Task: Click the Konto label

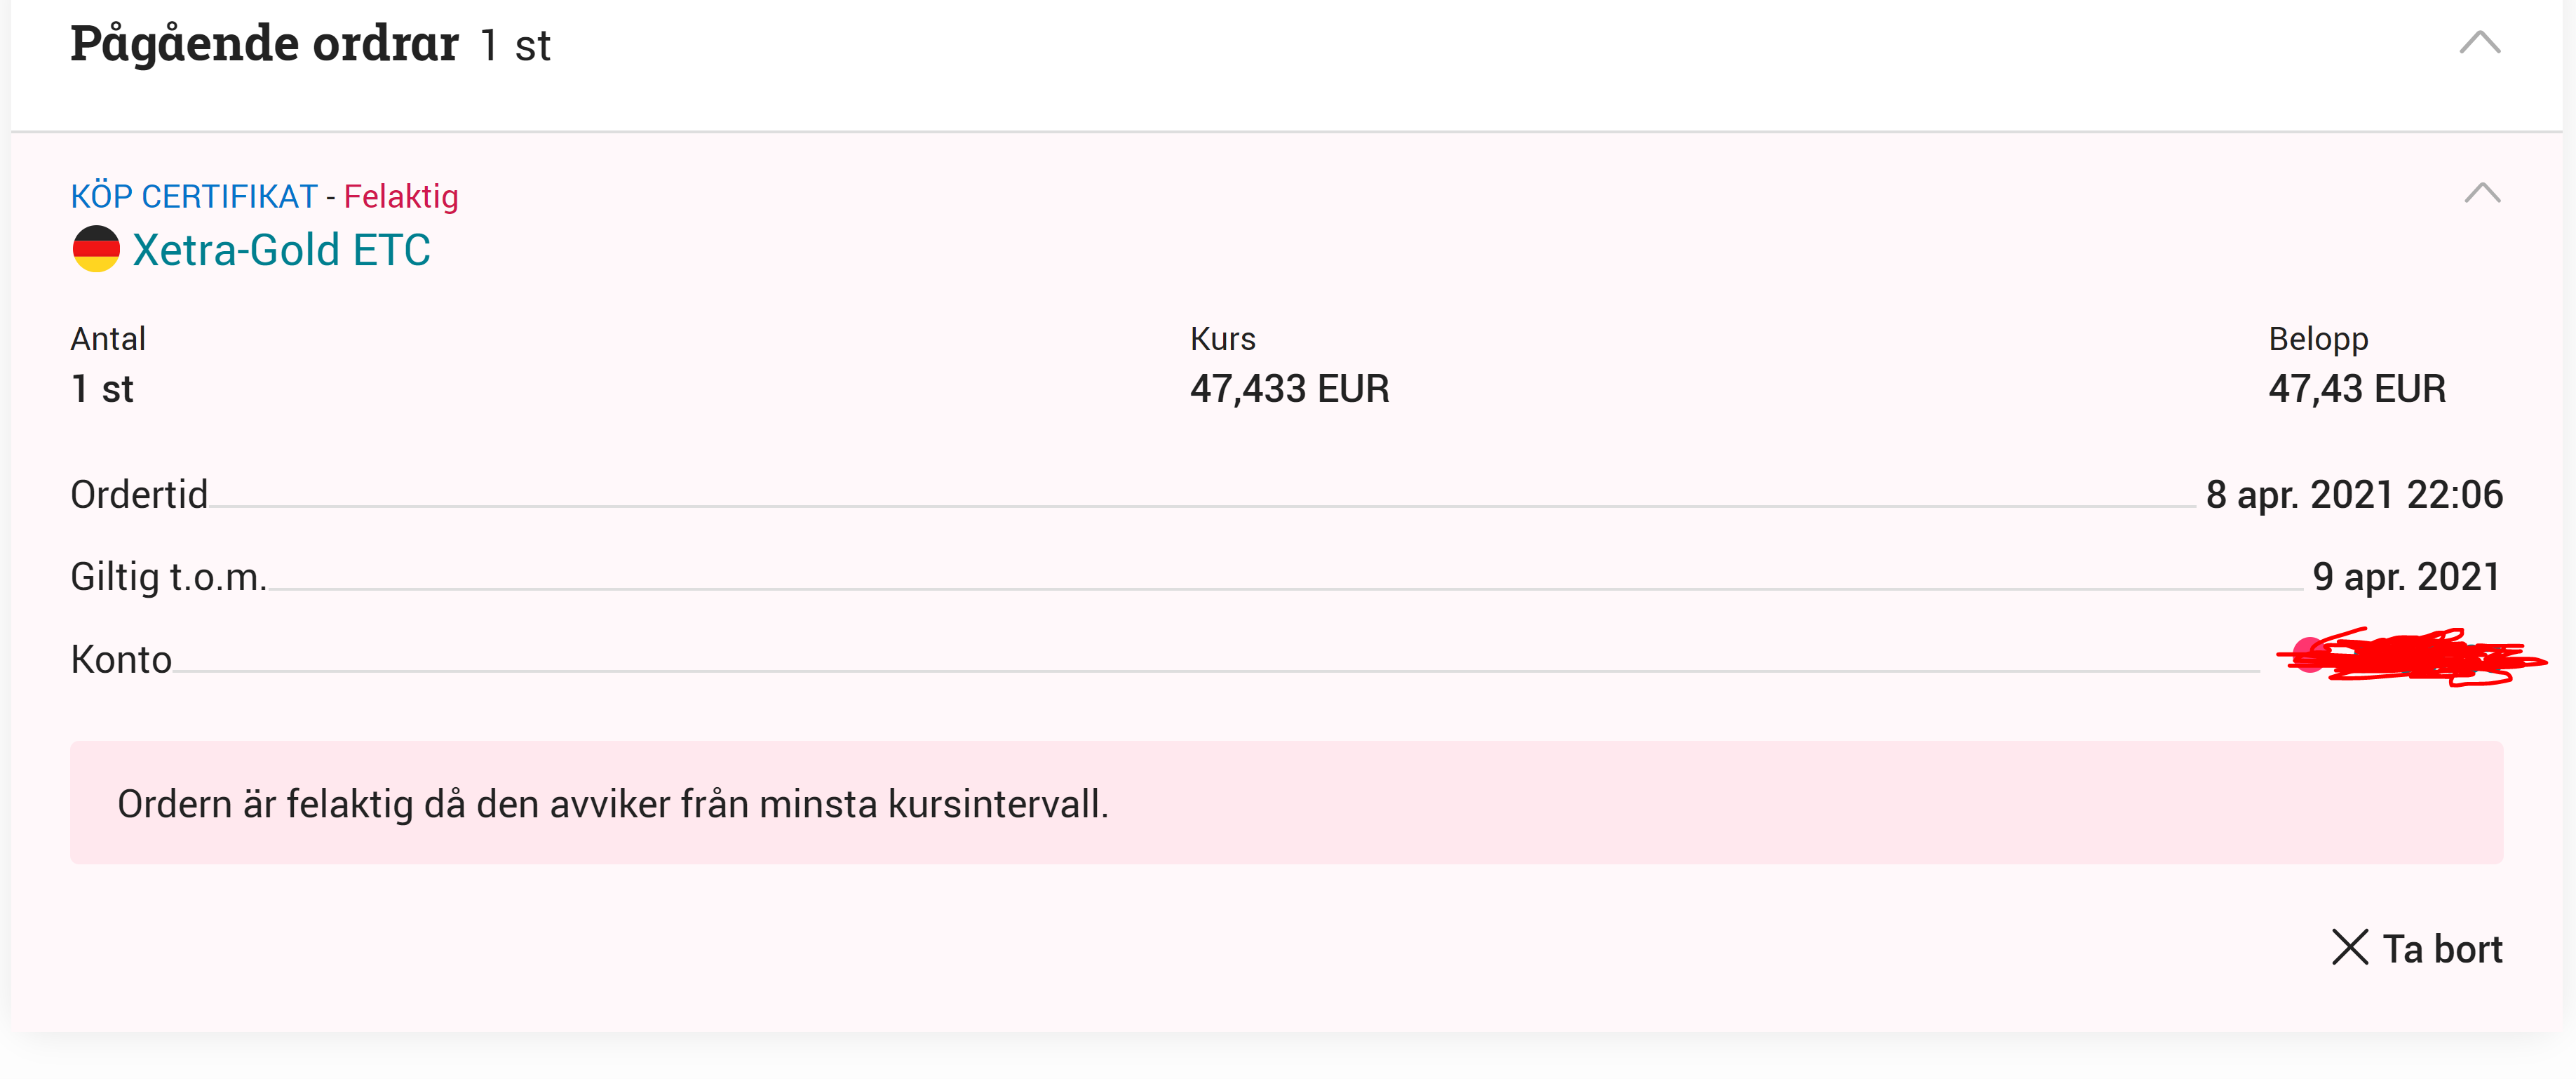Action: [x=121, y=659]
